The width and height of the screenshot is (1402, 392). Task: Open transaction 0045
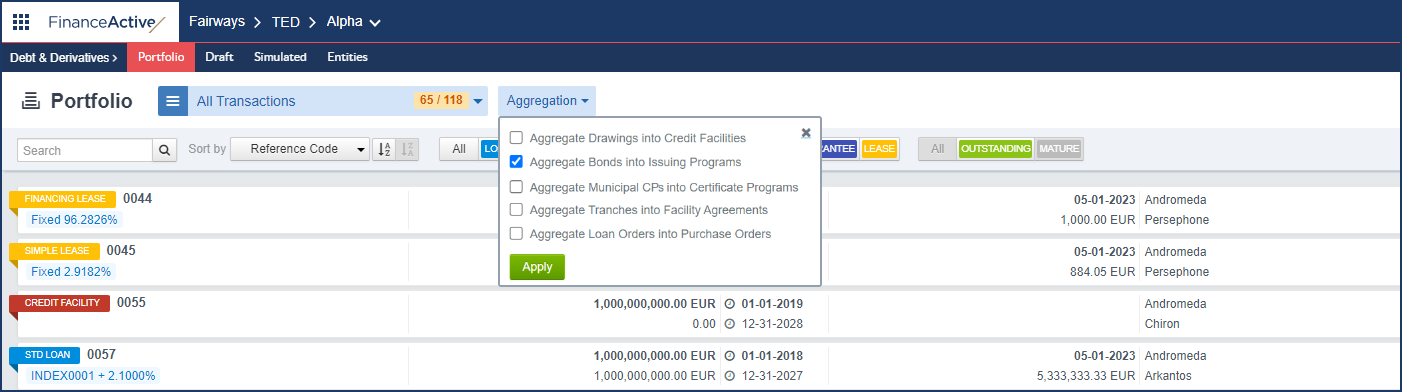pyautogui.click(x=121, y=251)
